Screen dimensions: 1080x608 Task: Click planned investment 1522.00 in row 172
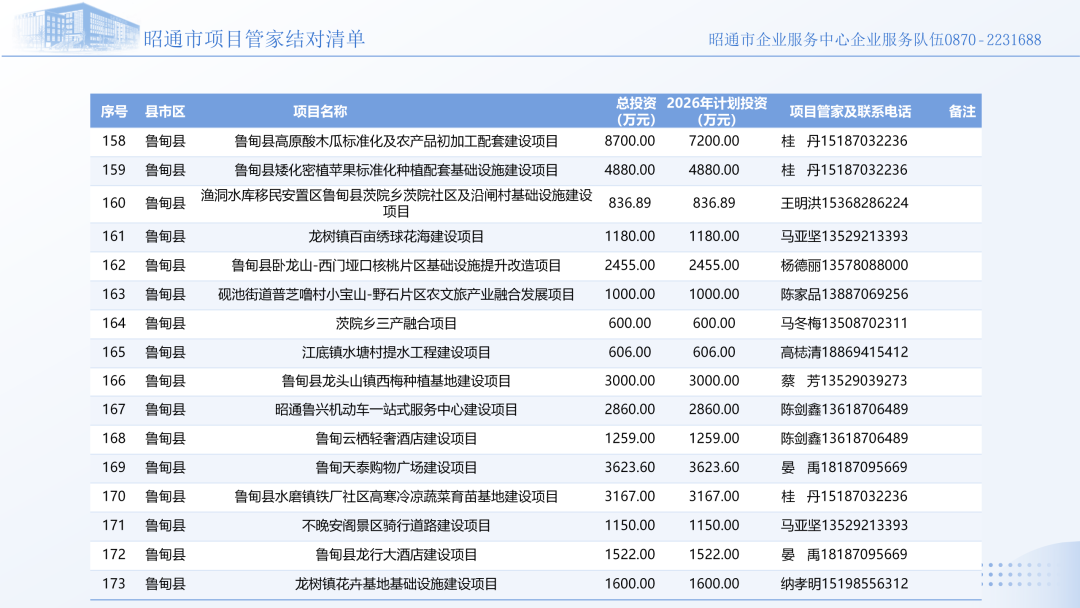(x=714, y=554)
